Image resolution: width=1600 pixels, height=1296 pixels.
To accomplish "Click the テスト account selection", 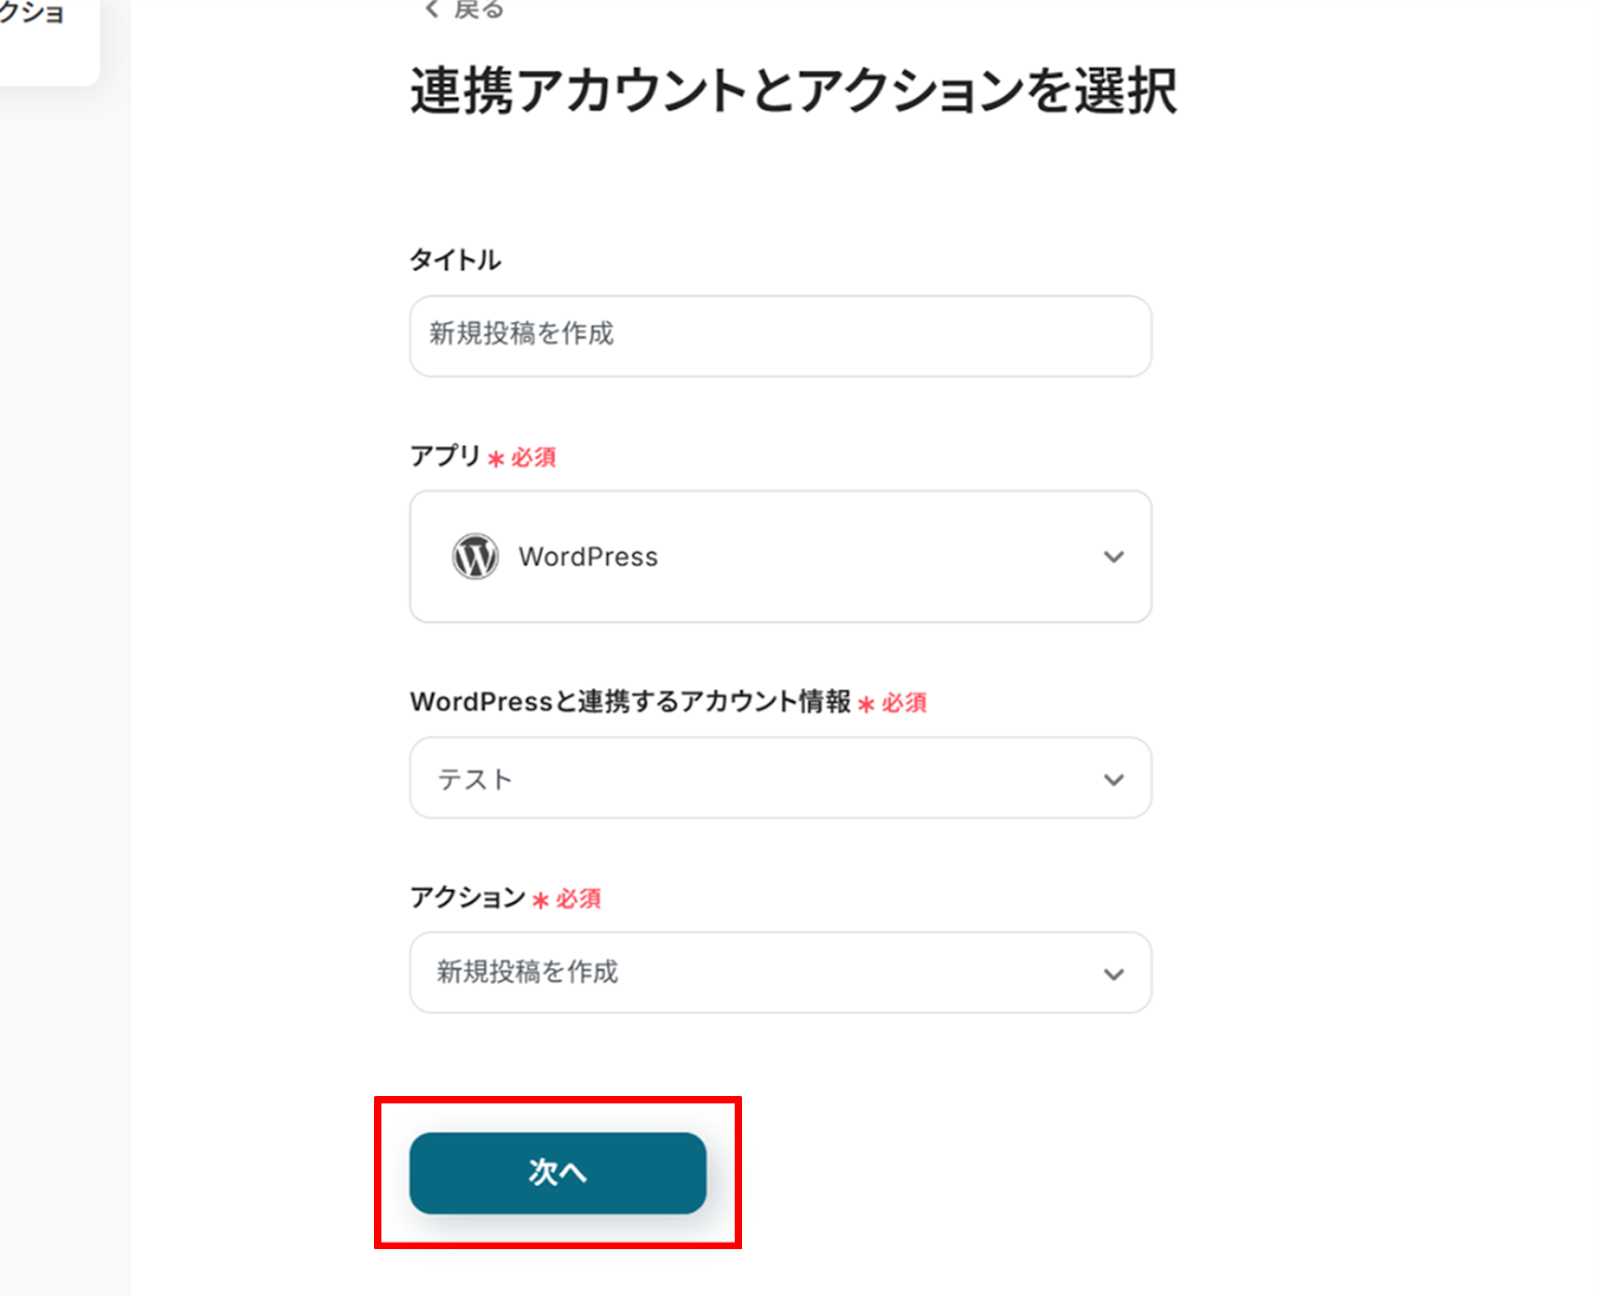I will click(476, 780).
